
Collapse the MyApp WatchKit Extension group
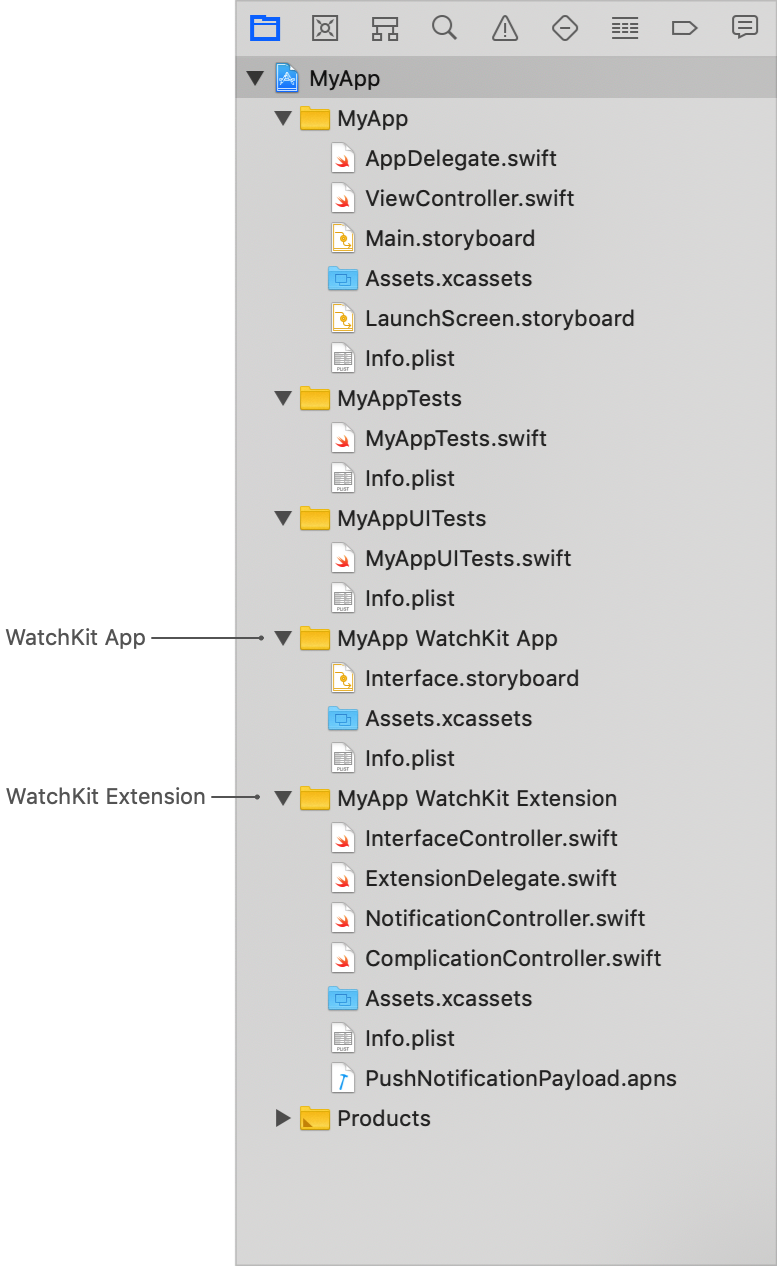282,798
